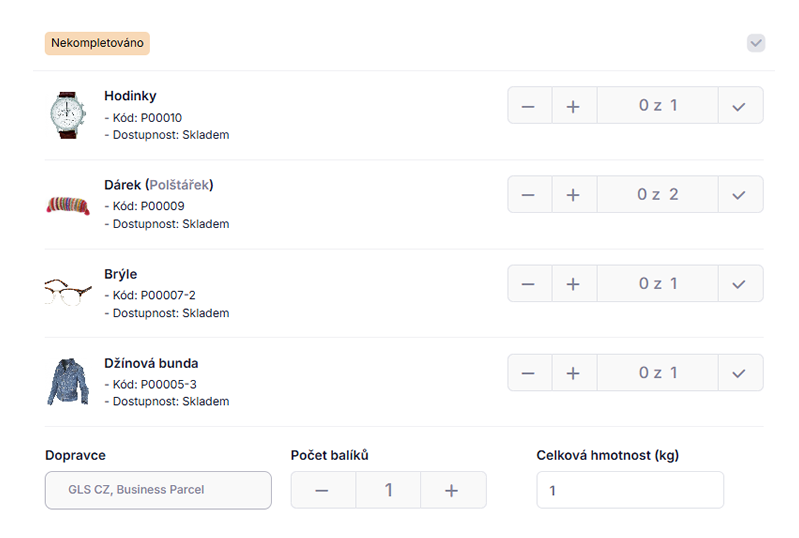The height and width of the screenshot is (538, 799).
Task: Increase picked quantity for Hodinky
Action: [574, 105]
